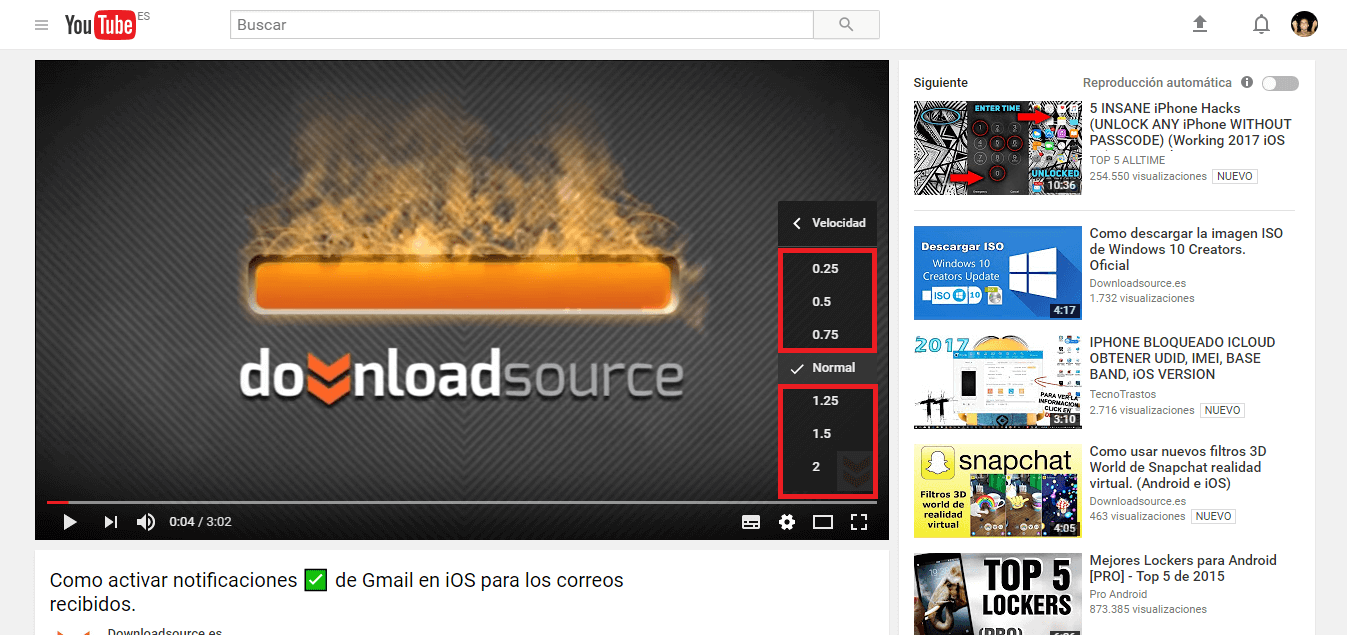The image size is (1347, 635).
Task: Open Descargar ISO Windows 10 thumbnail
Action: (x=998, y=273)
